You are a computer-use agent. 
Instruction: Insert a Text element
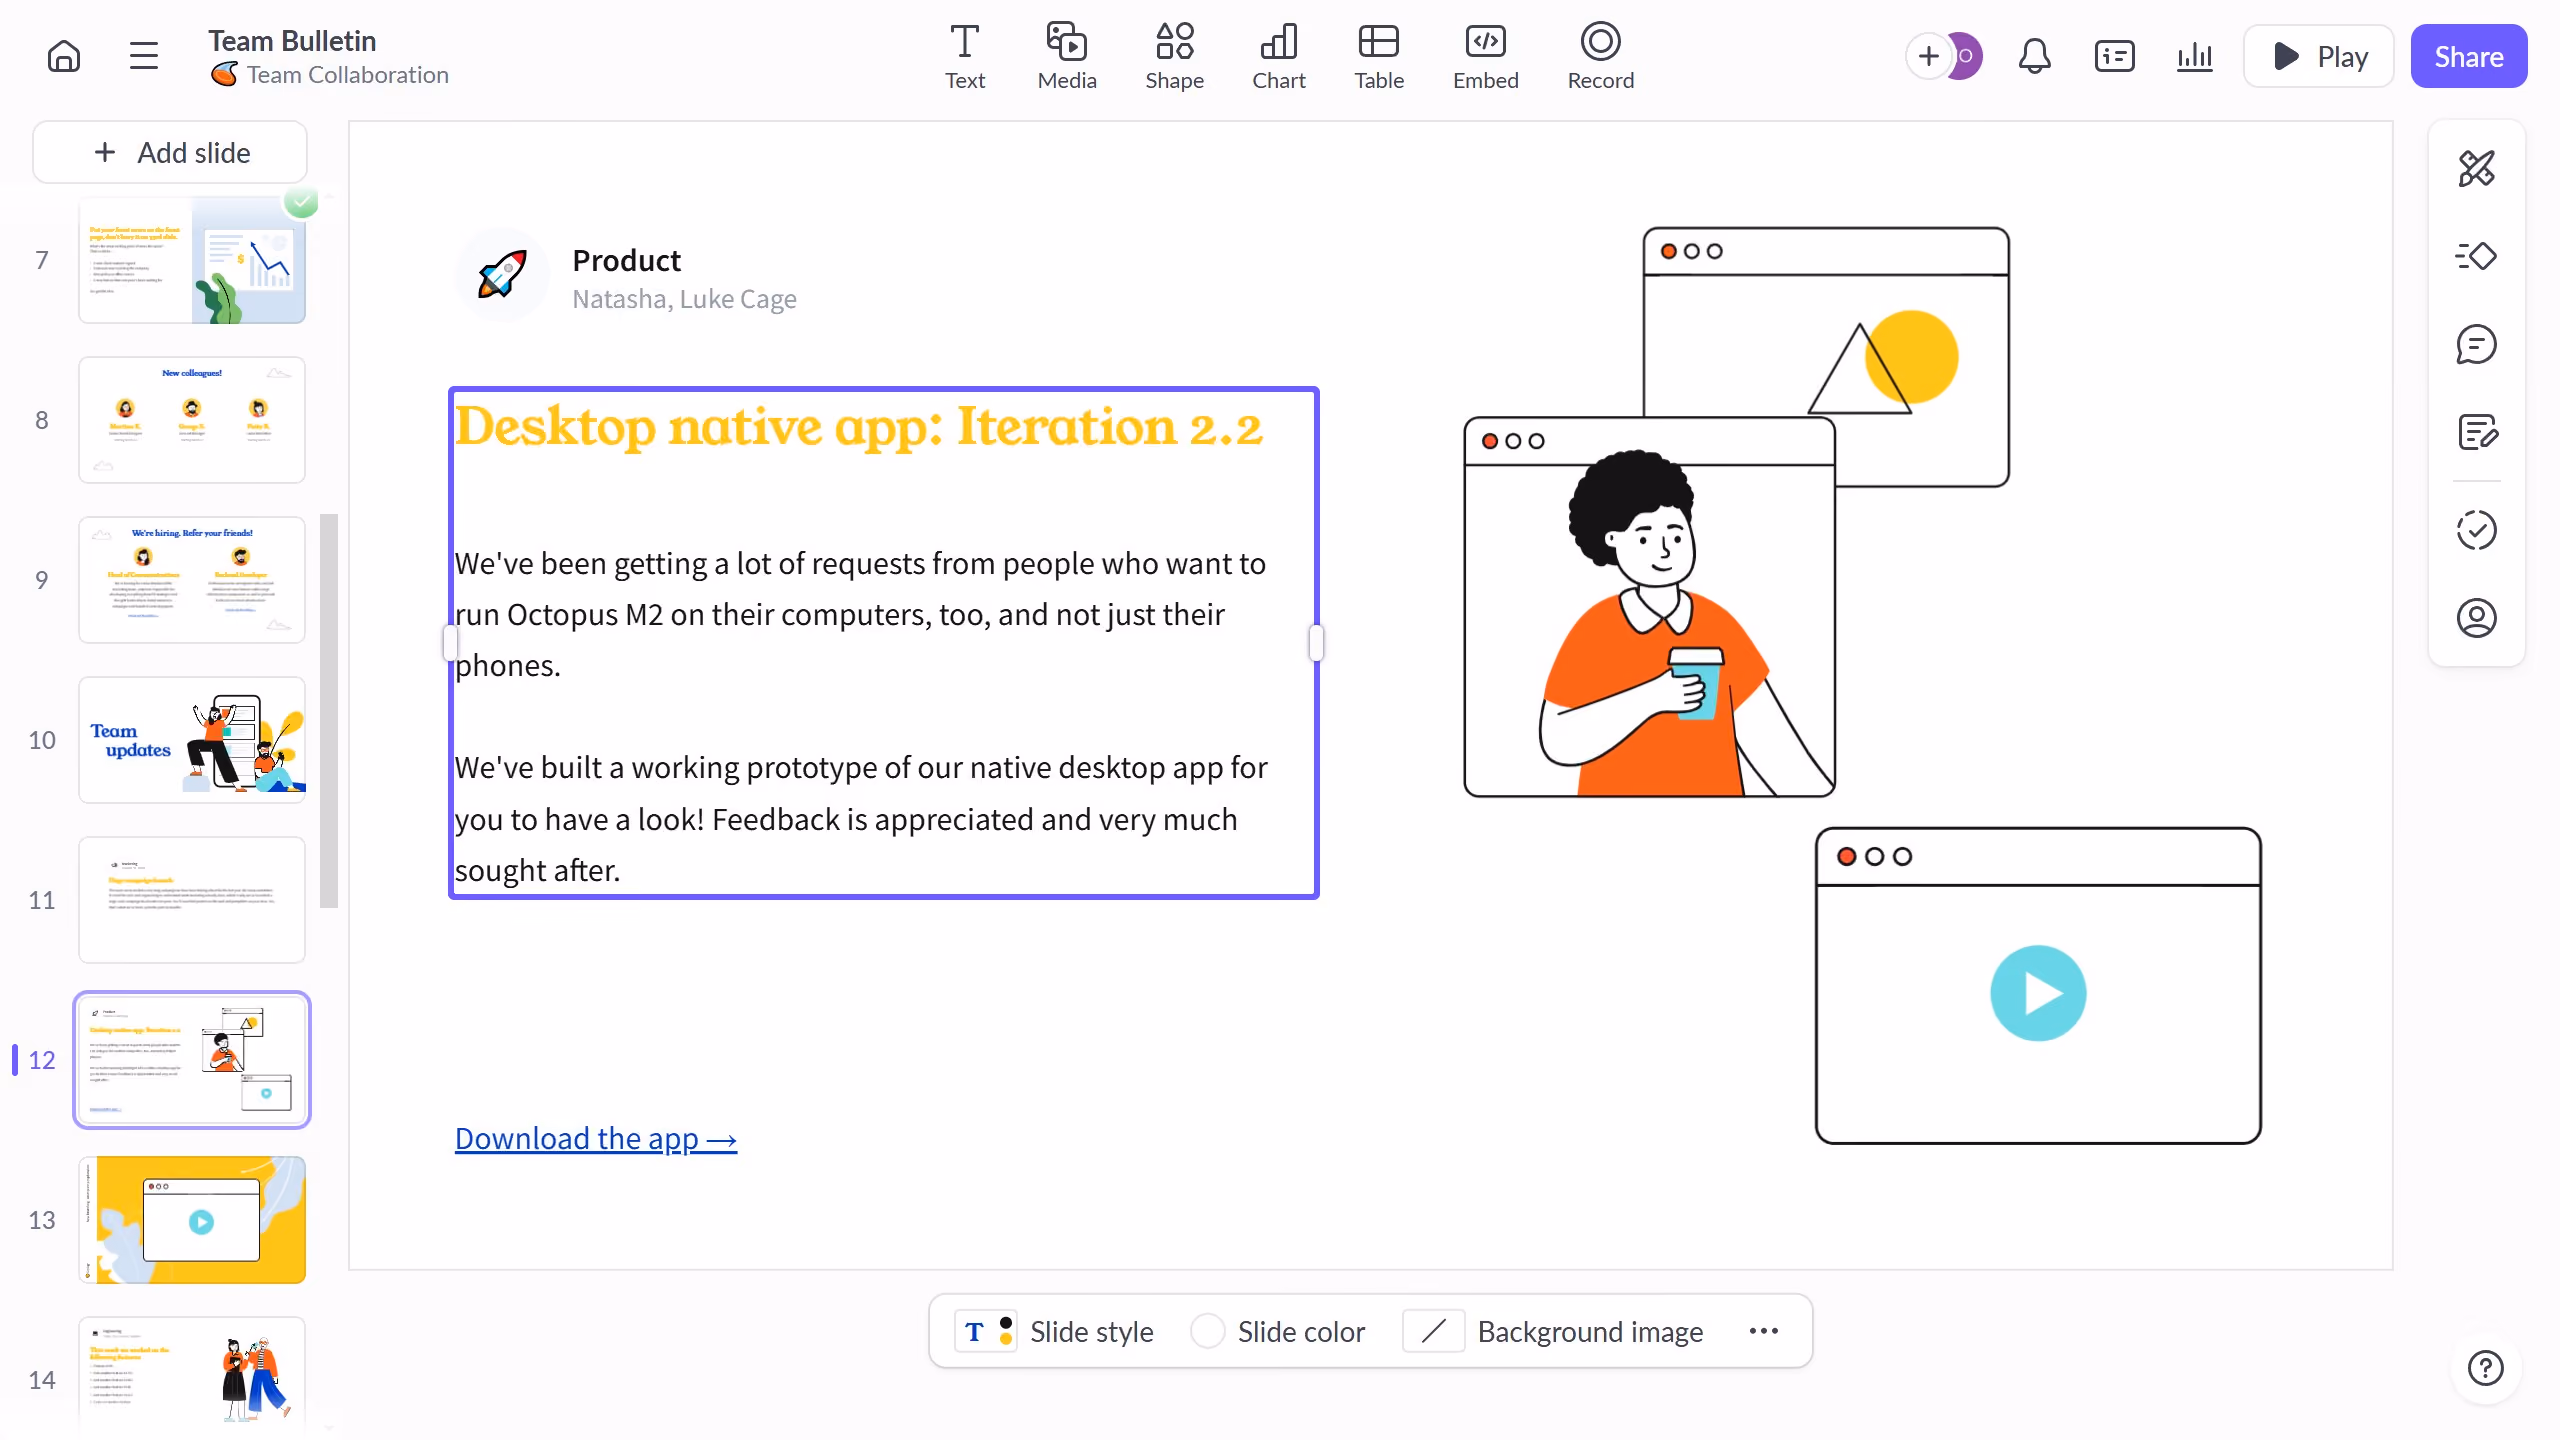coord(965,57)
